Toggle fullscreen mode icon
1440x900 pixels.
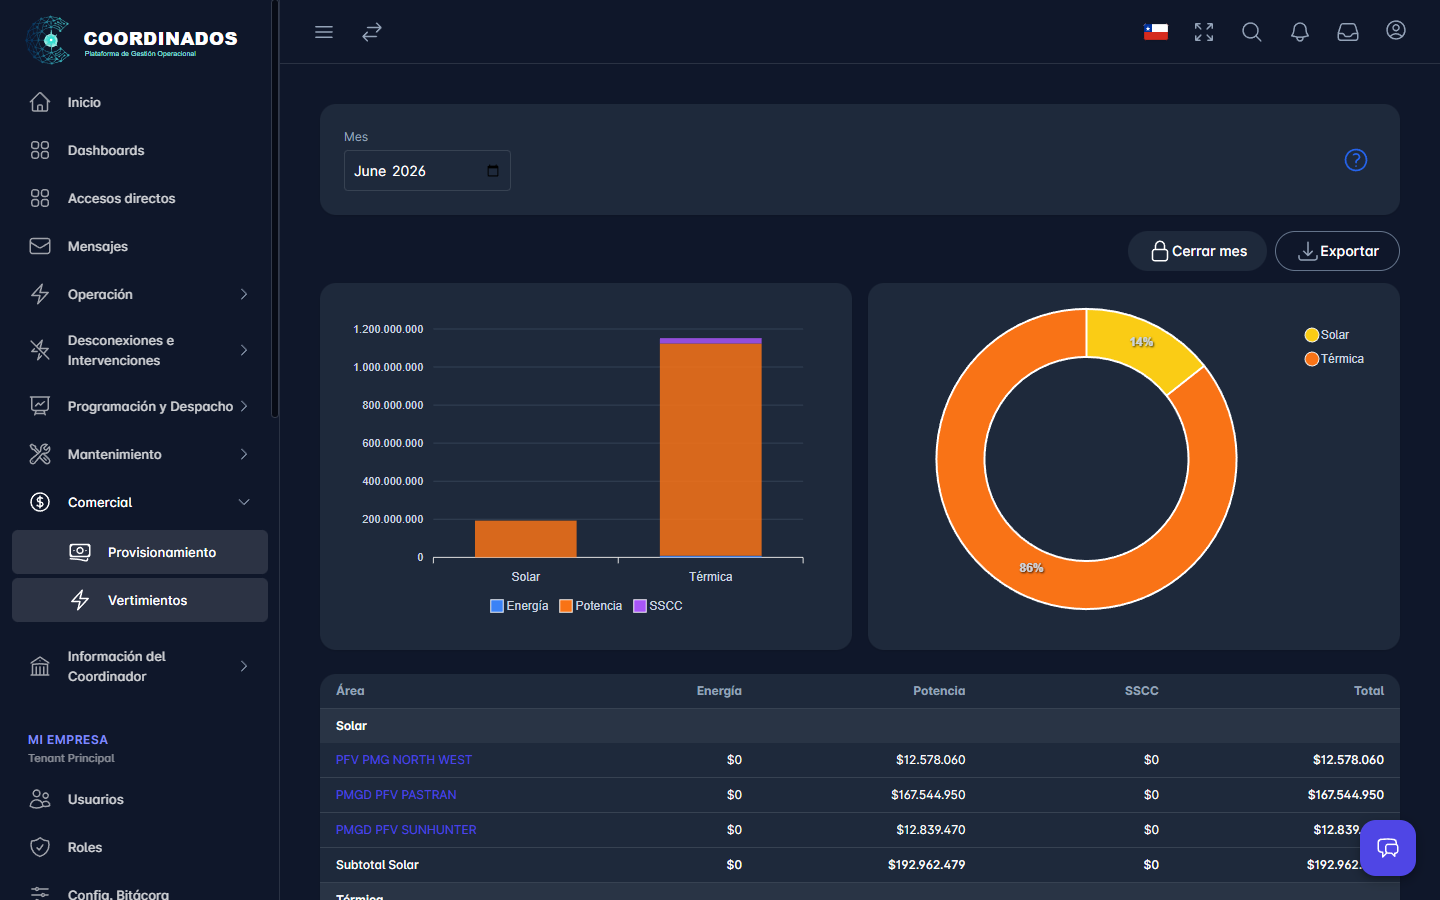(x=1204, y=32)
